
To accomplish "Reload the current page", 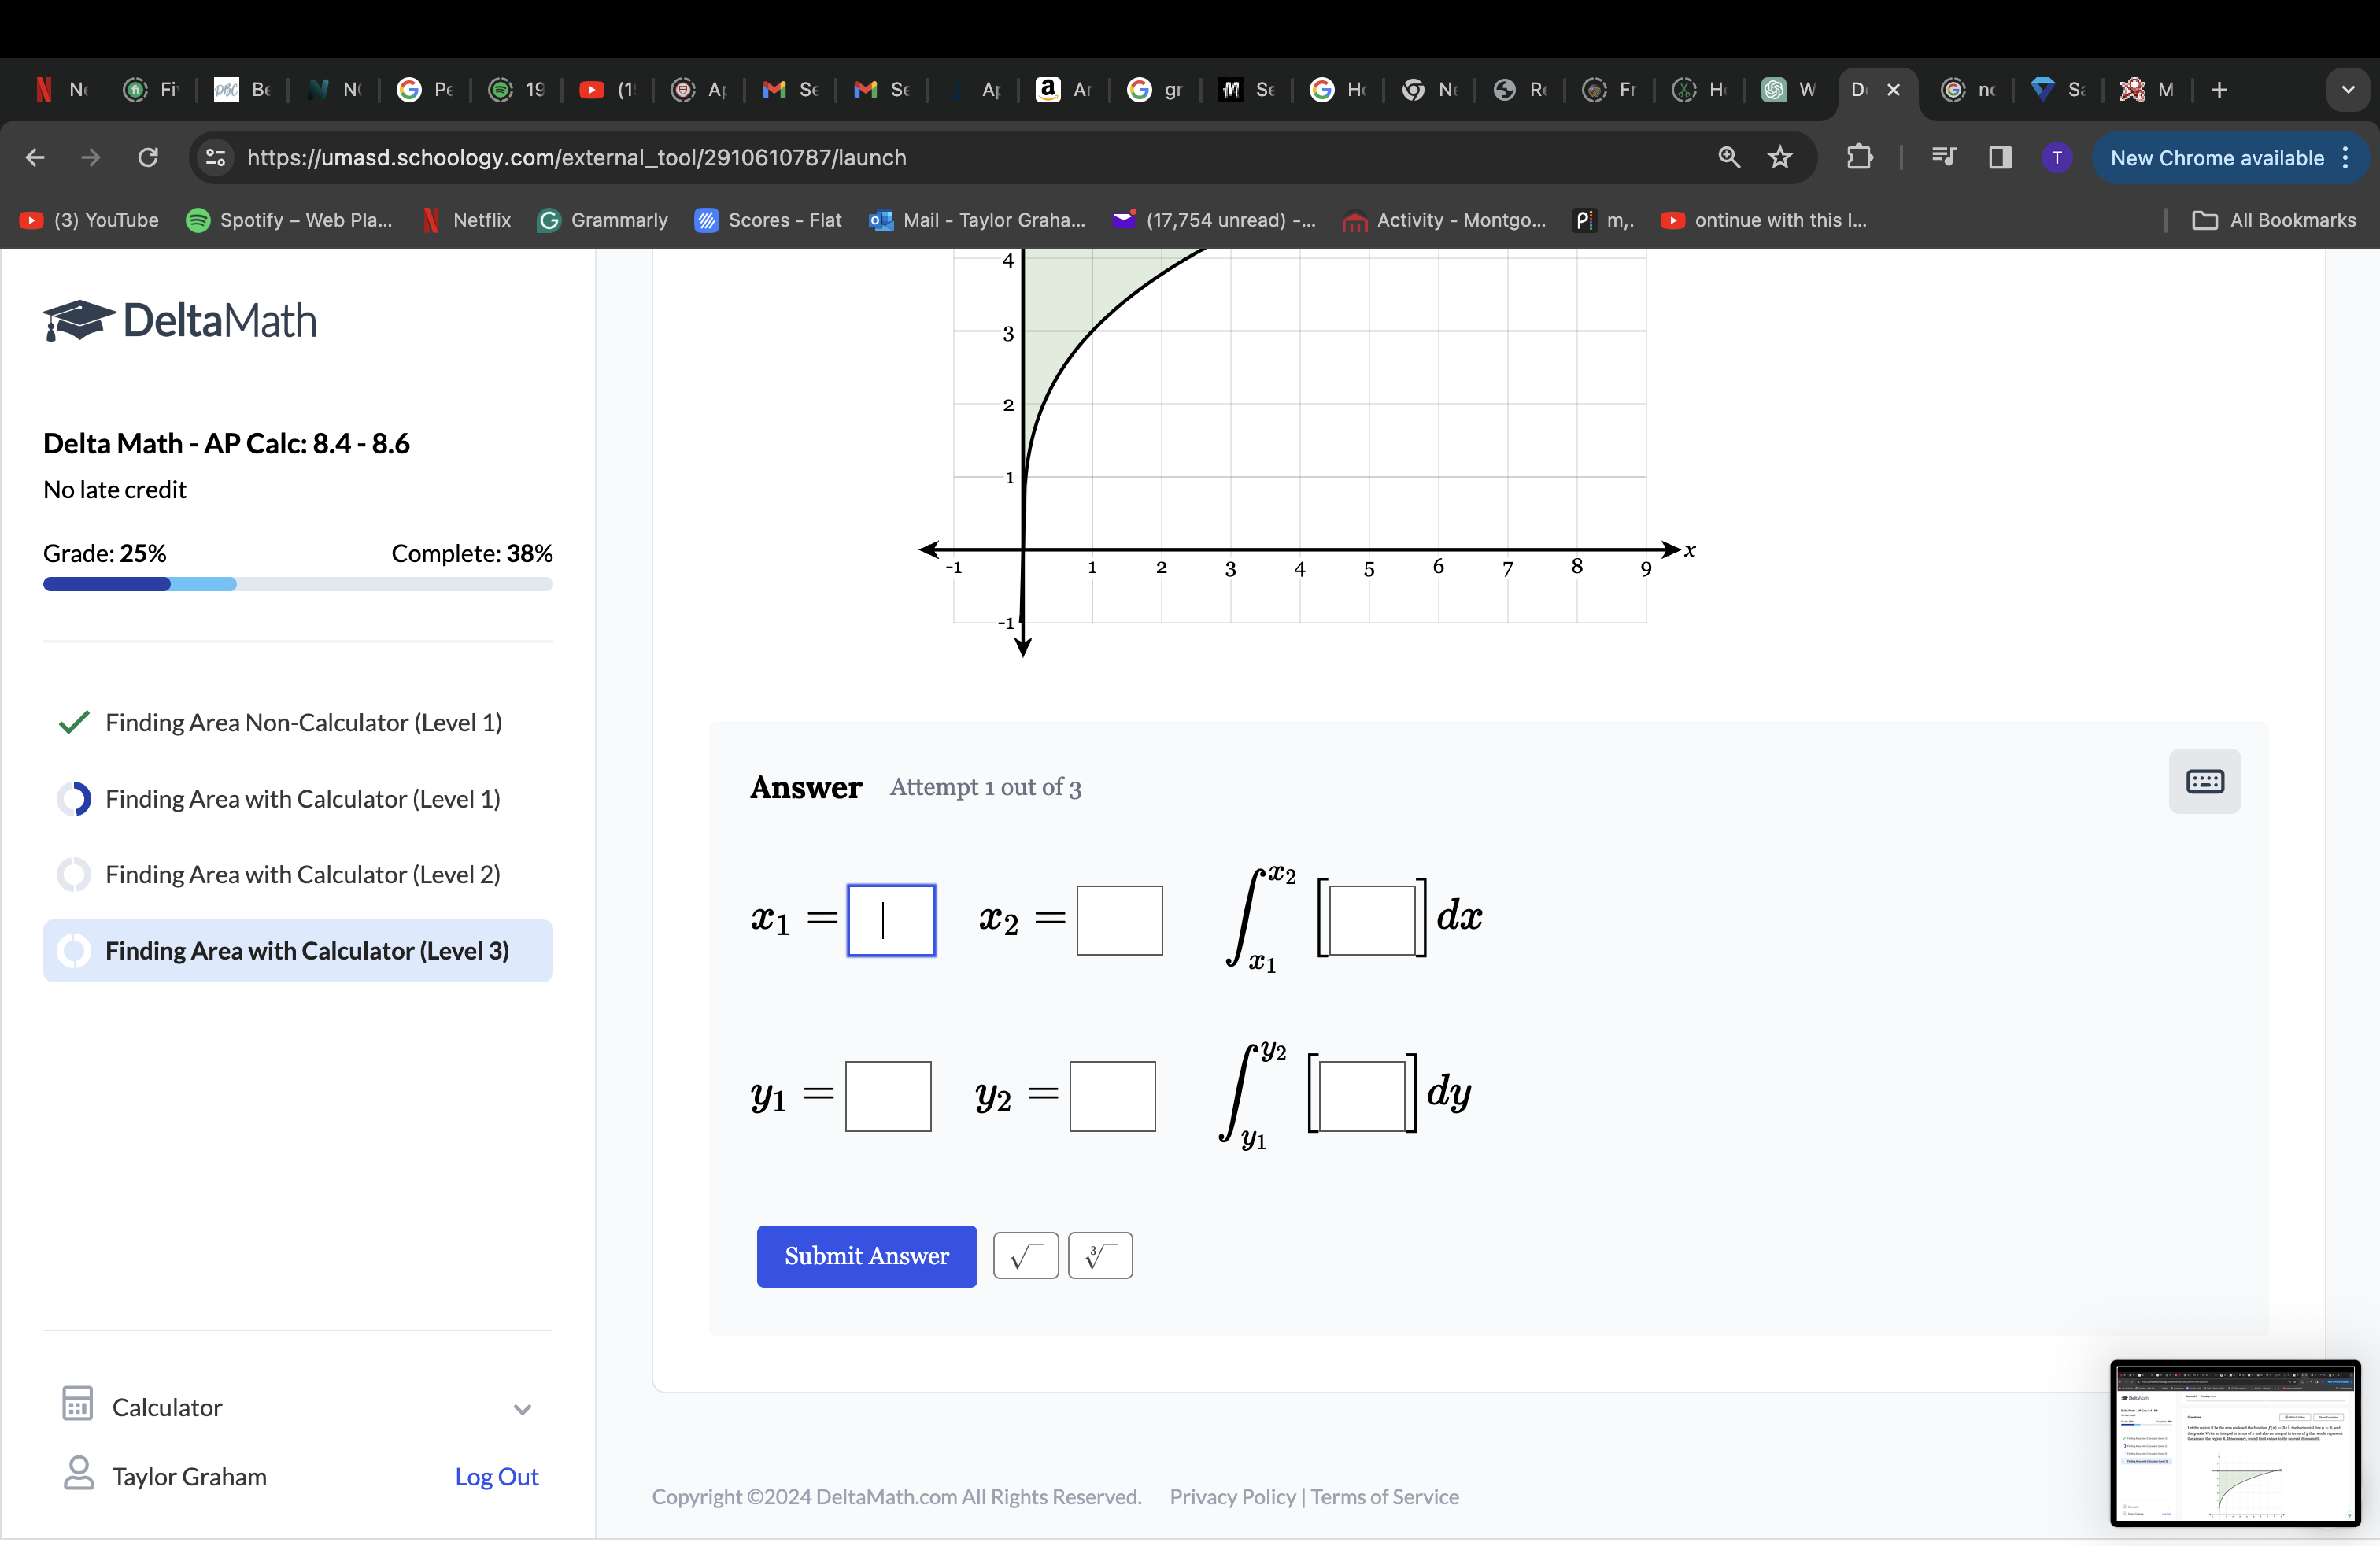I will point(148,157).
